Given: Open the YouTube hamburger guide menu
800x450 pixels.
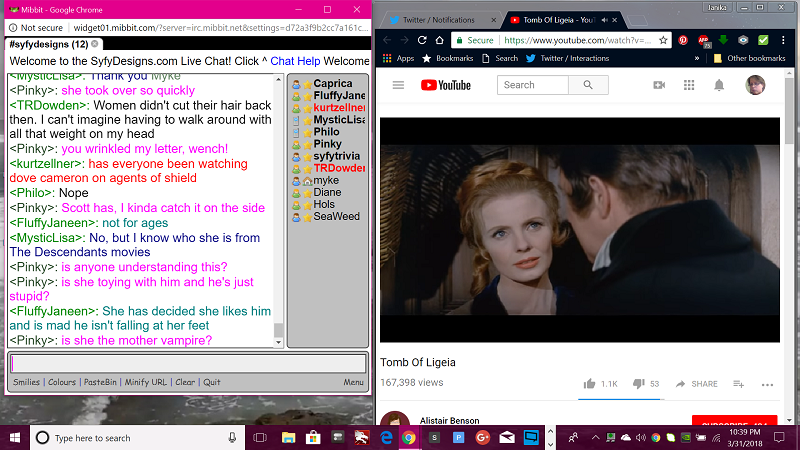Looking at the screenshot, I should (x=398, y=85).
